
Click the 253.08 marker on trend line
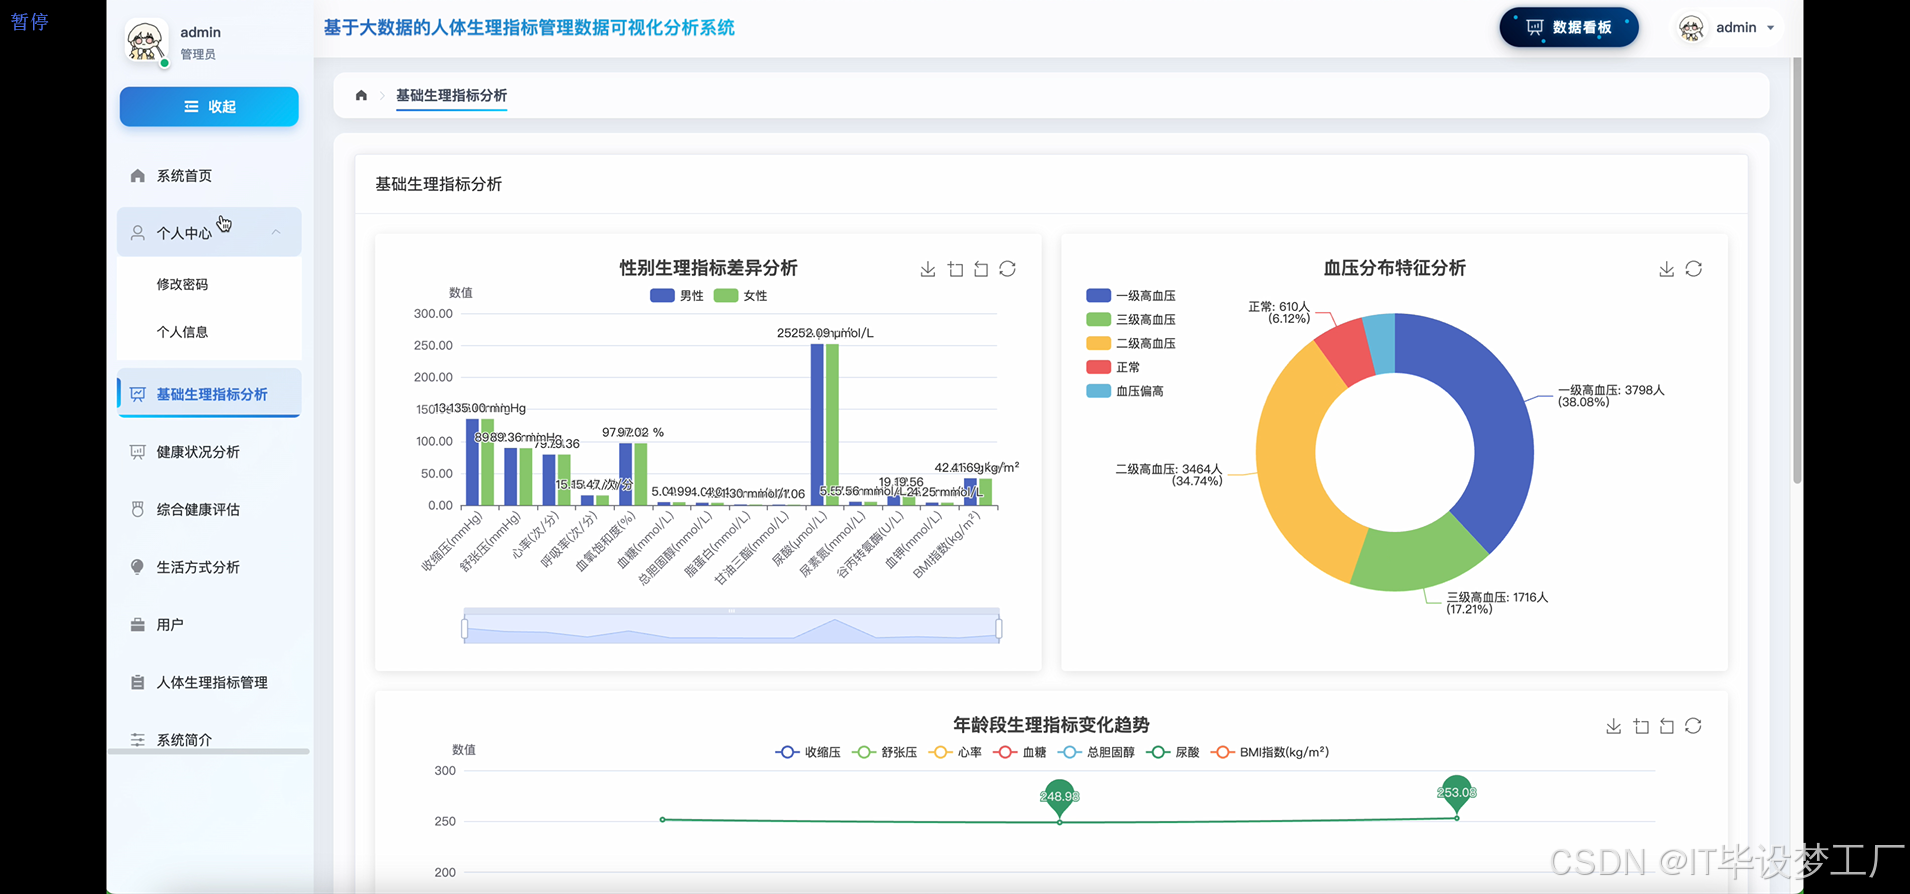1456,793
